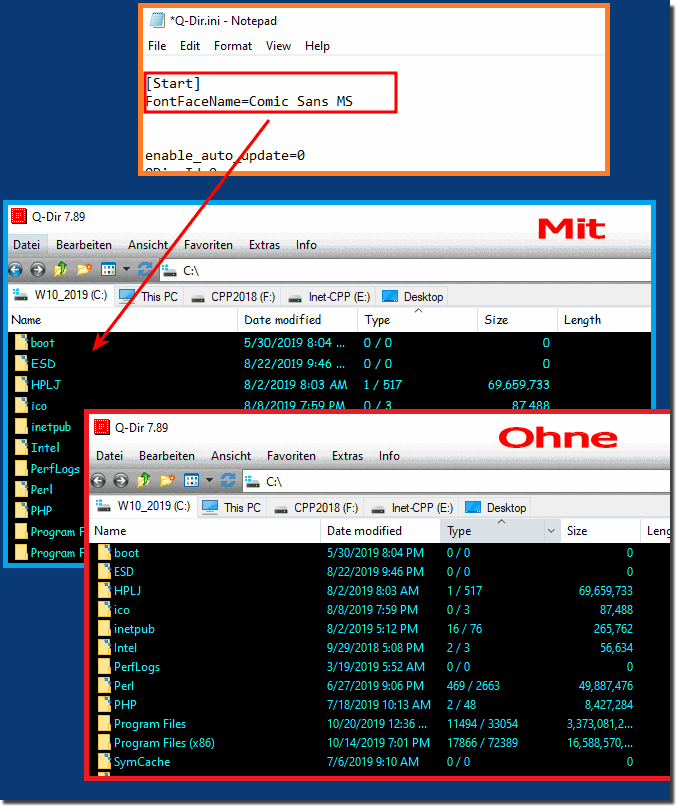Open Datei menu in lower Q-Dir window
Screen dimensions: 677x807
point(110,456)
